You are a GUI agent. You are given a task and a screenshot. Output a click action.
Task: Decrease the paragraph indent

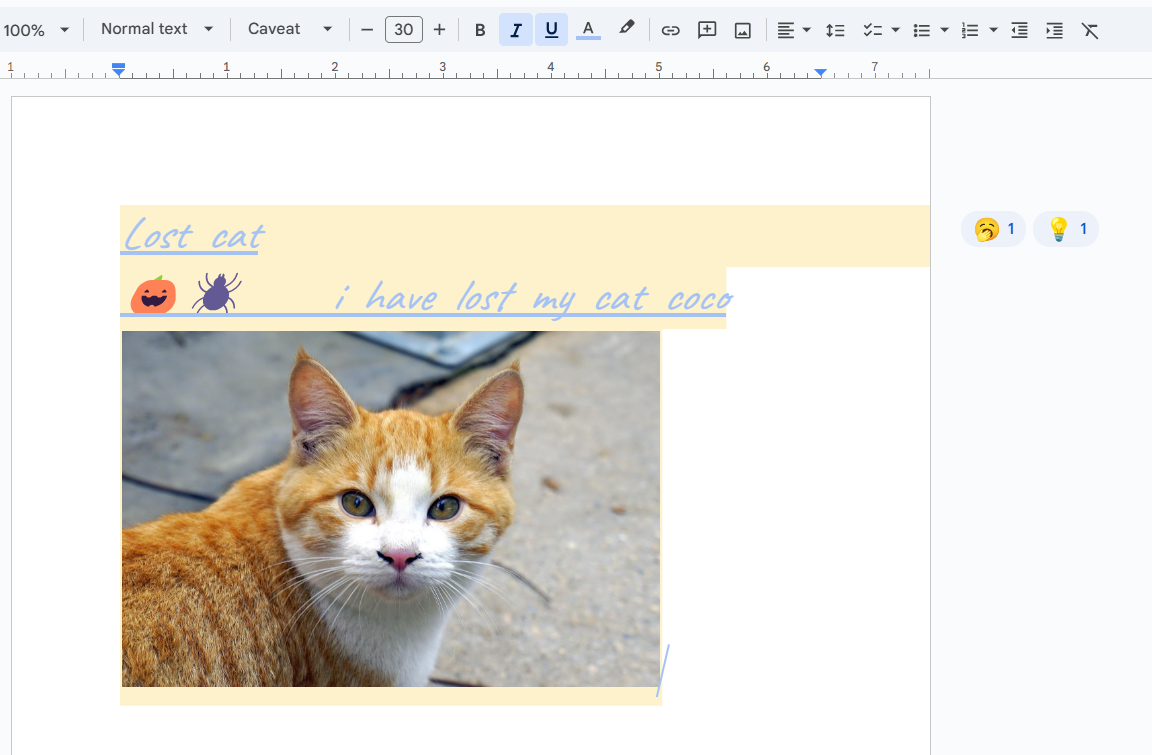click(x=1019, y=30)
